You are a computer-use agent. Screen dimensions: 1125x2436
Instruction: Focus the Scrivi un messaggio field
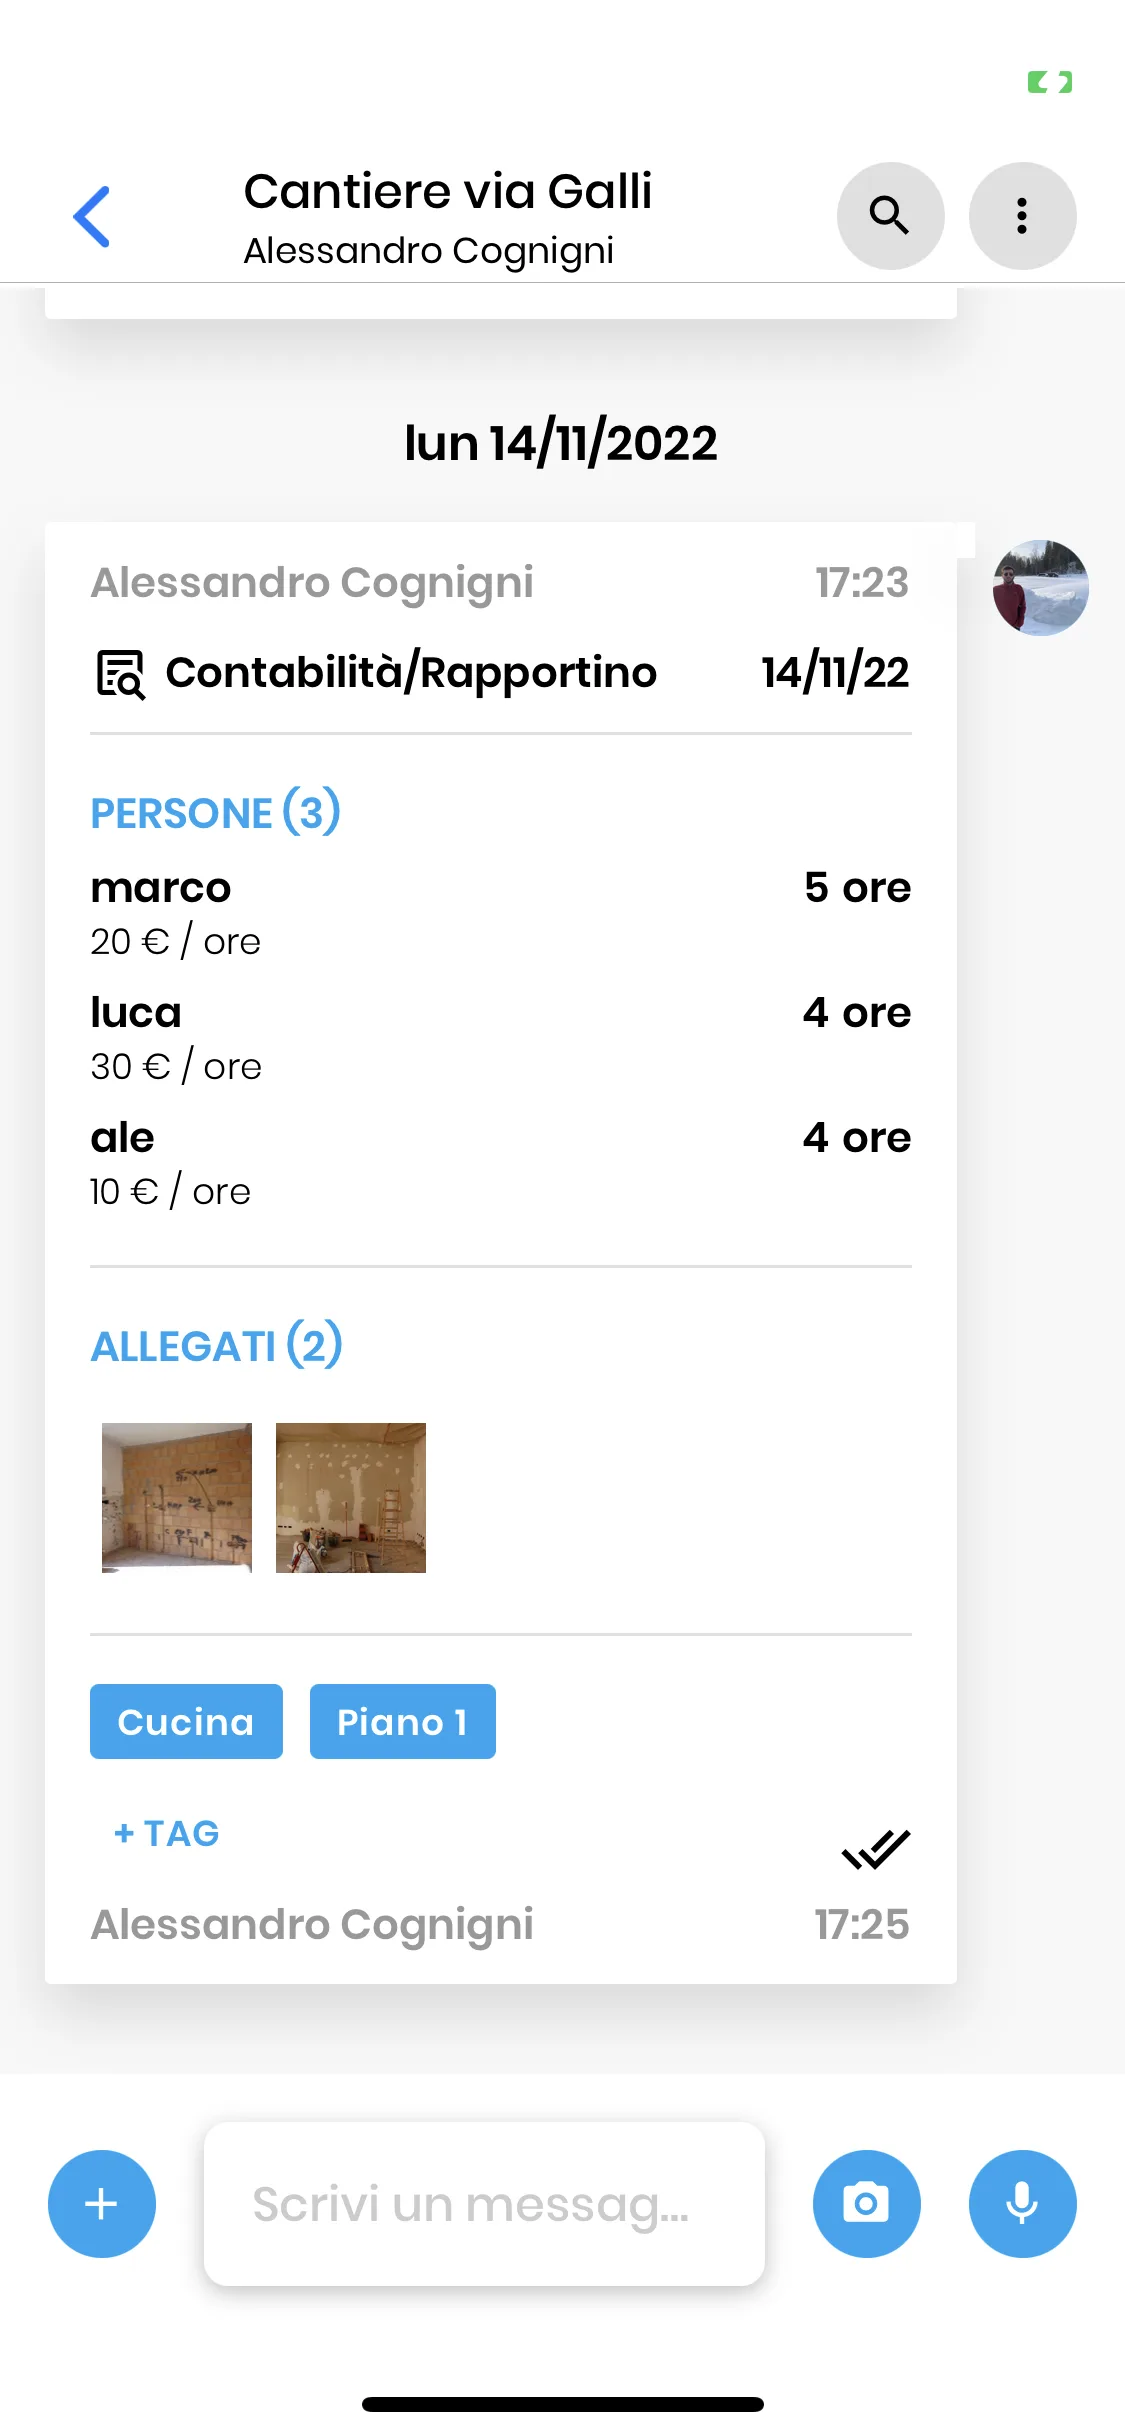[x=484, y=2204]
